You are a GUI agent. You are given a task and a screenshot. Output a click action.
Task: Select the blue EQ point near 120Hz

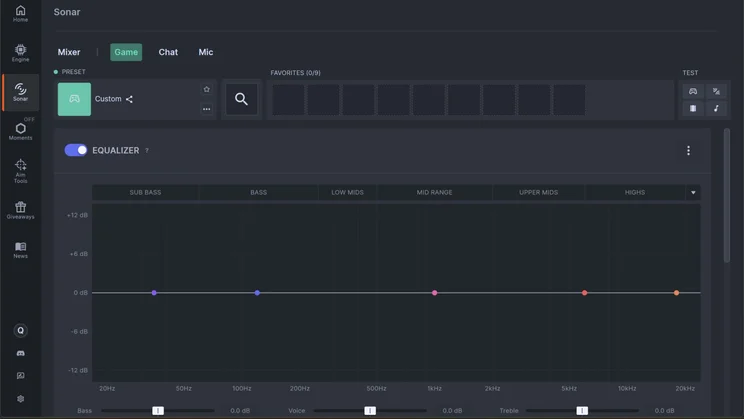tap(257, 293)
